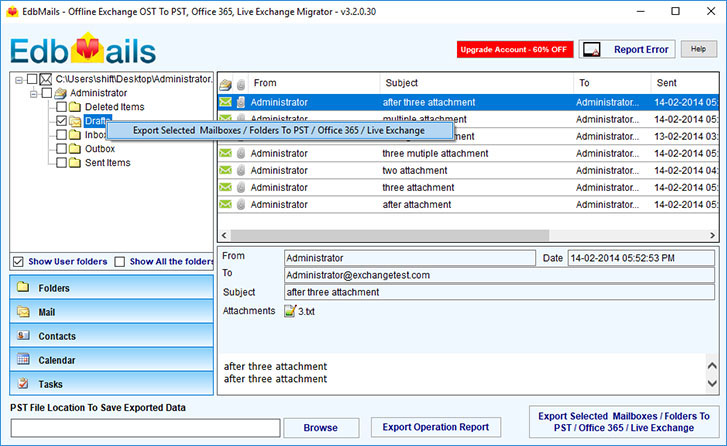
Task: Click the Browse button
Action: point(321,427)
